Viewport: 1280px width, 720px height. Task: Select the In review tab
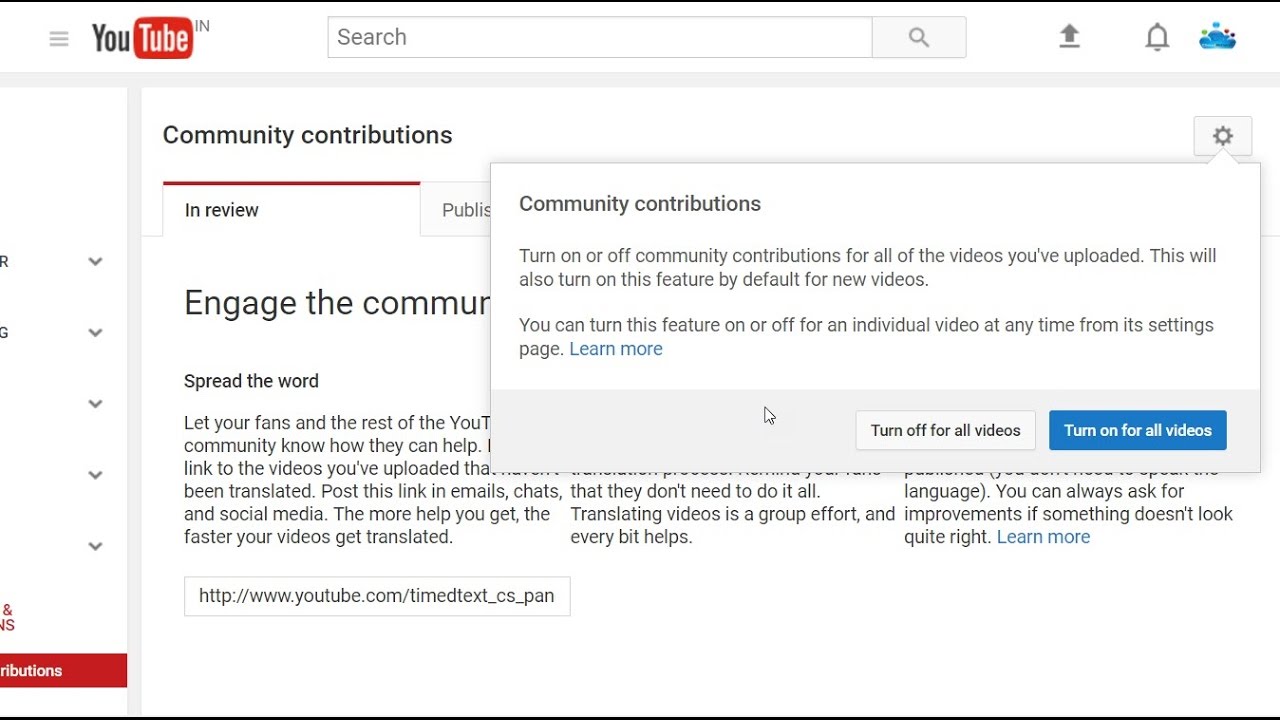click(x=291, y=210)
